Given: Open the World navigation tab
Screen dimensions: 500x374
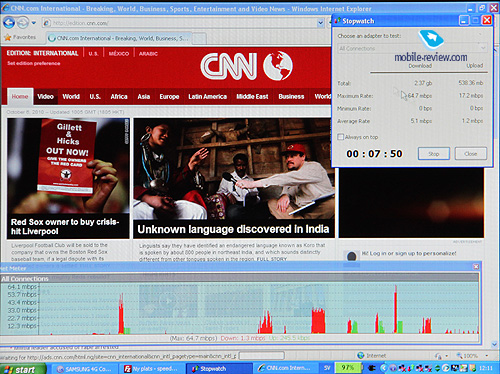Looking at the screenshot, I should (x=71, y=97).
